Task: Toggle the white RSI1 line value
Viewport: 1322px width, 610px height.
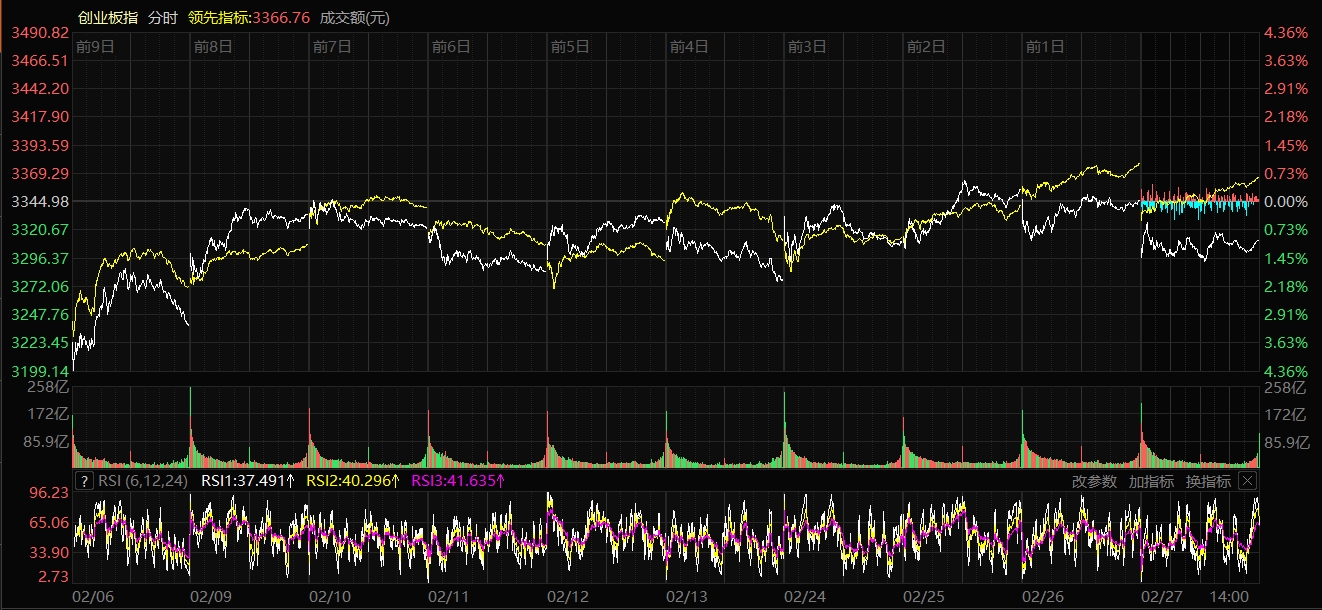Action: [248, 481]
